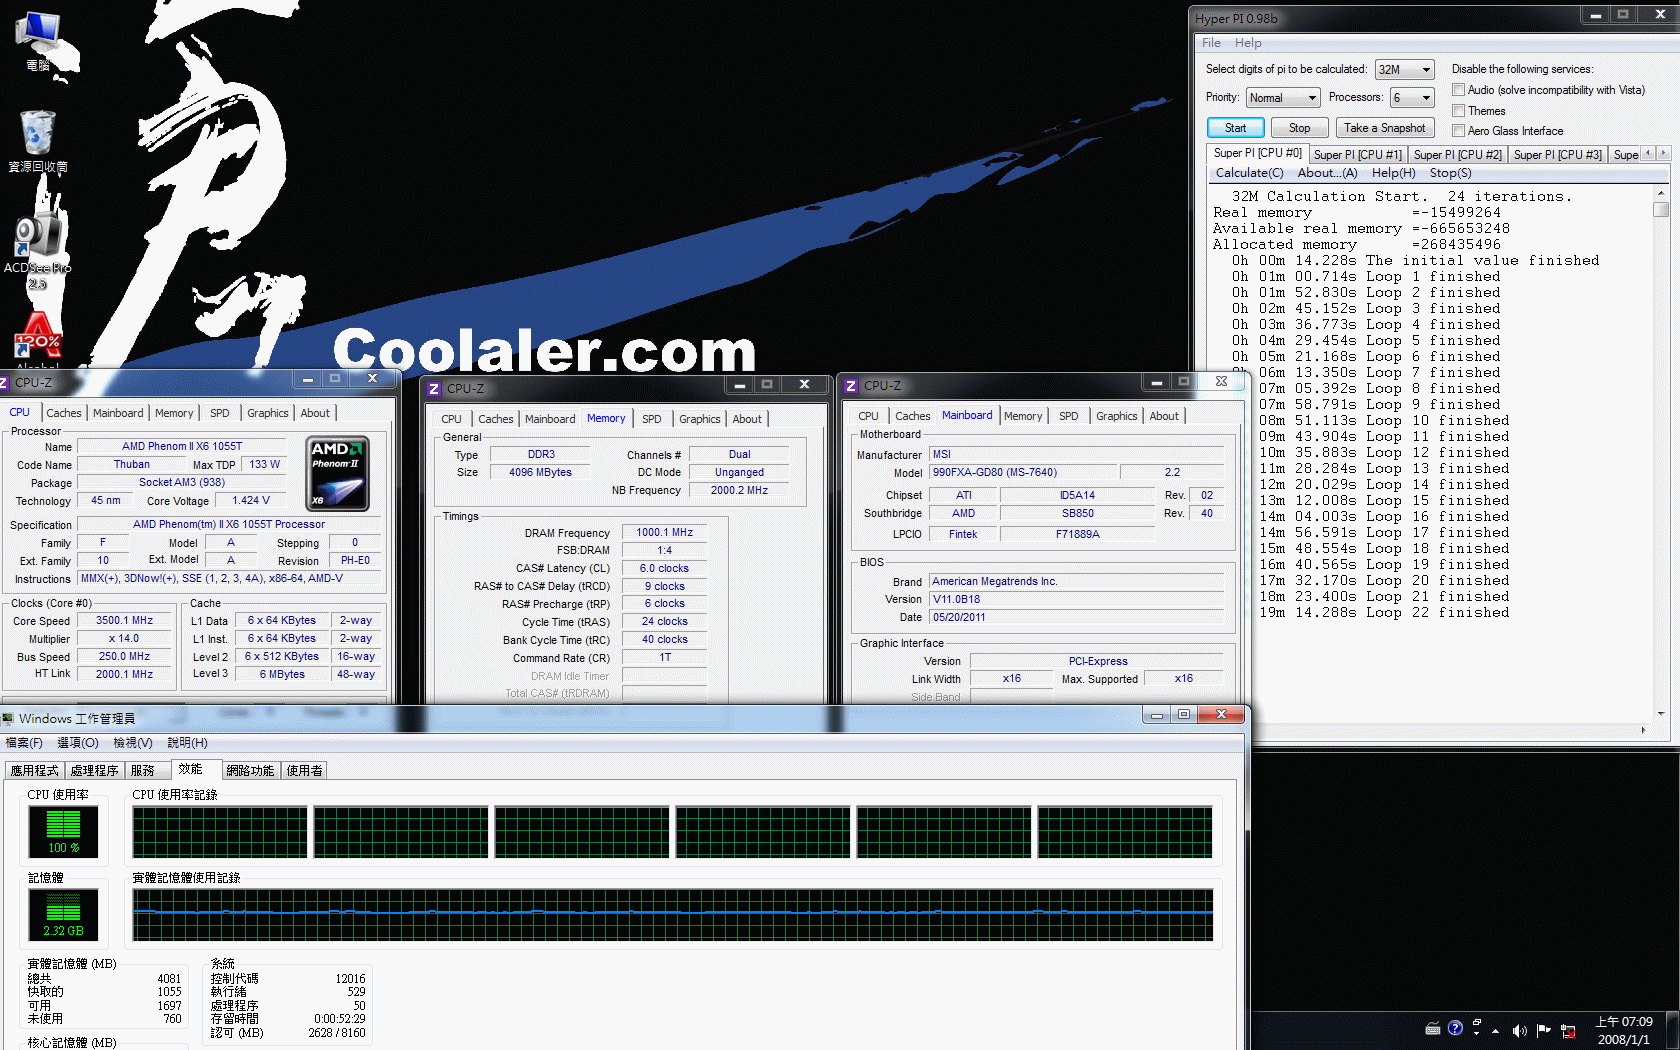Viewport: 1680px width, 1050px height.
Task: Click the system clock in taskbar
Action: pos(1623,1030)
